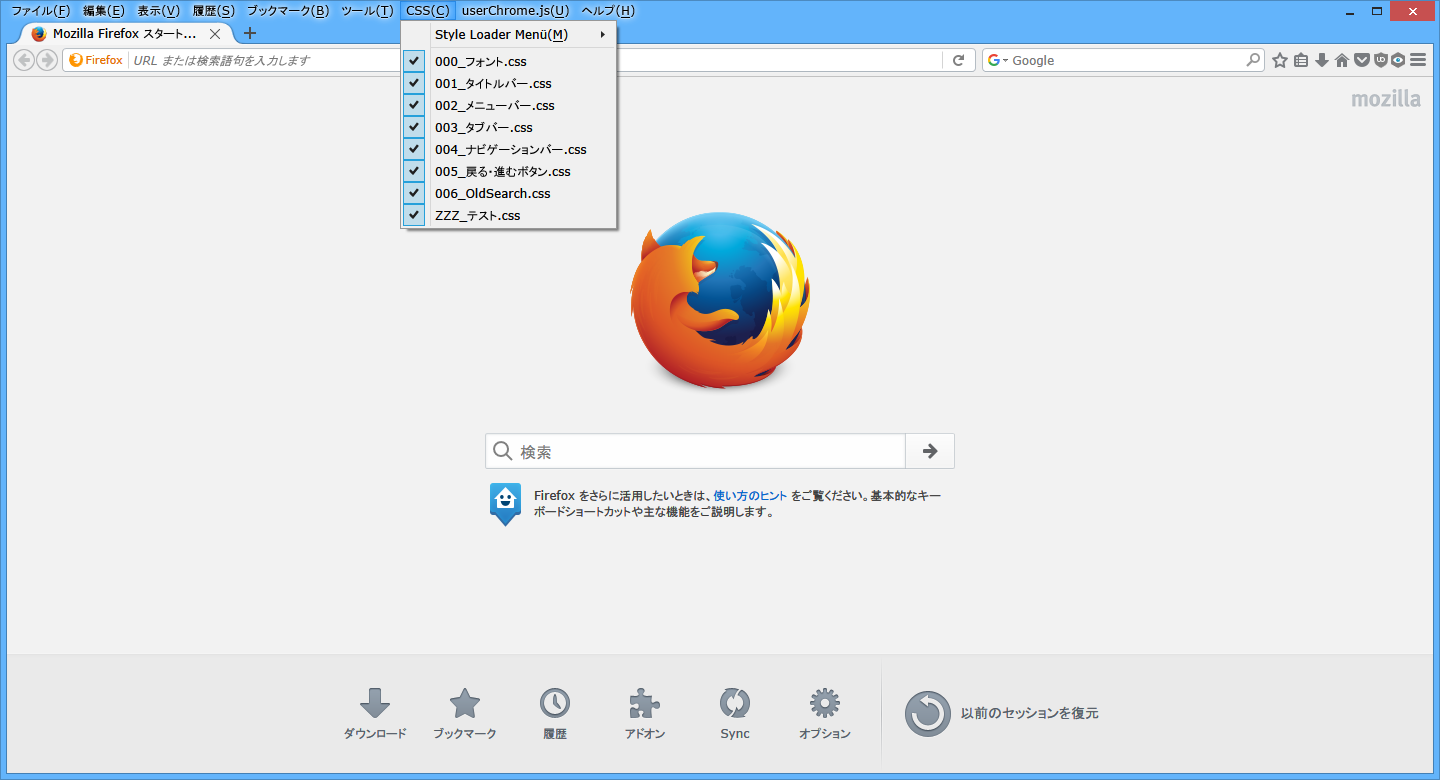Open the uBlock shield icon
This screenshot has width=1440, height=780.
coord(1381,60)
